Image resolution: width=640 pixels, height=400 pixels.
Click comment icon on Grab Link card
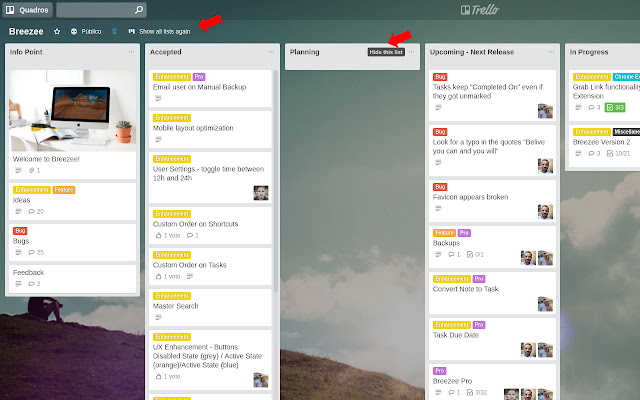pyautogui.click(x=591, y=107)
